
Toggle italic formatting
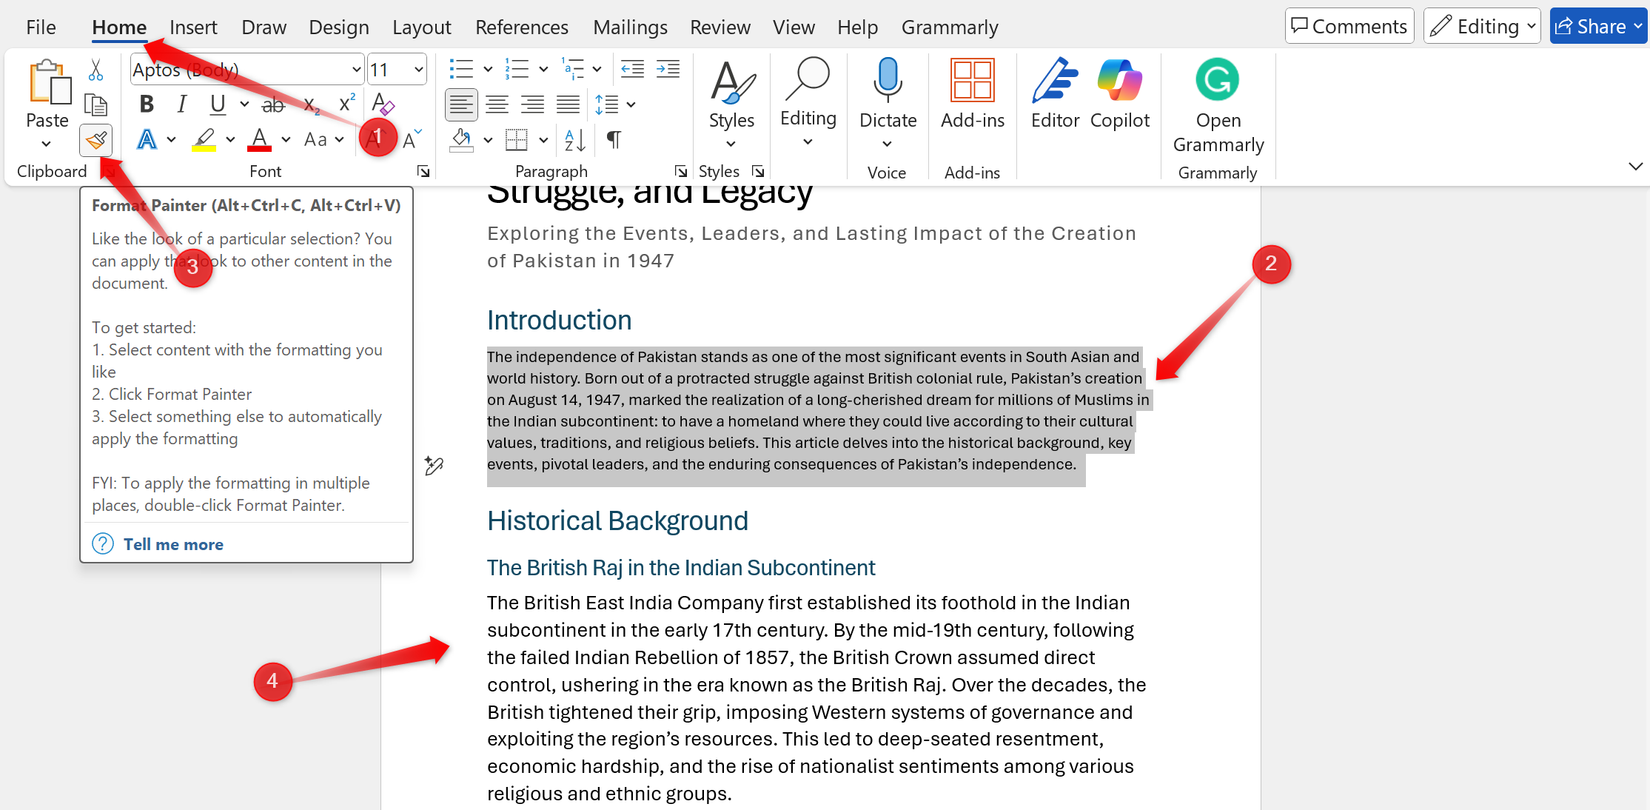pos(182,104)
